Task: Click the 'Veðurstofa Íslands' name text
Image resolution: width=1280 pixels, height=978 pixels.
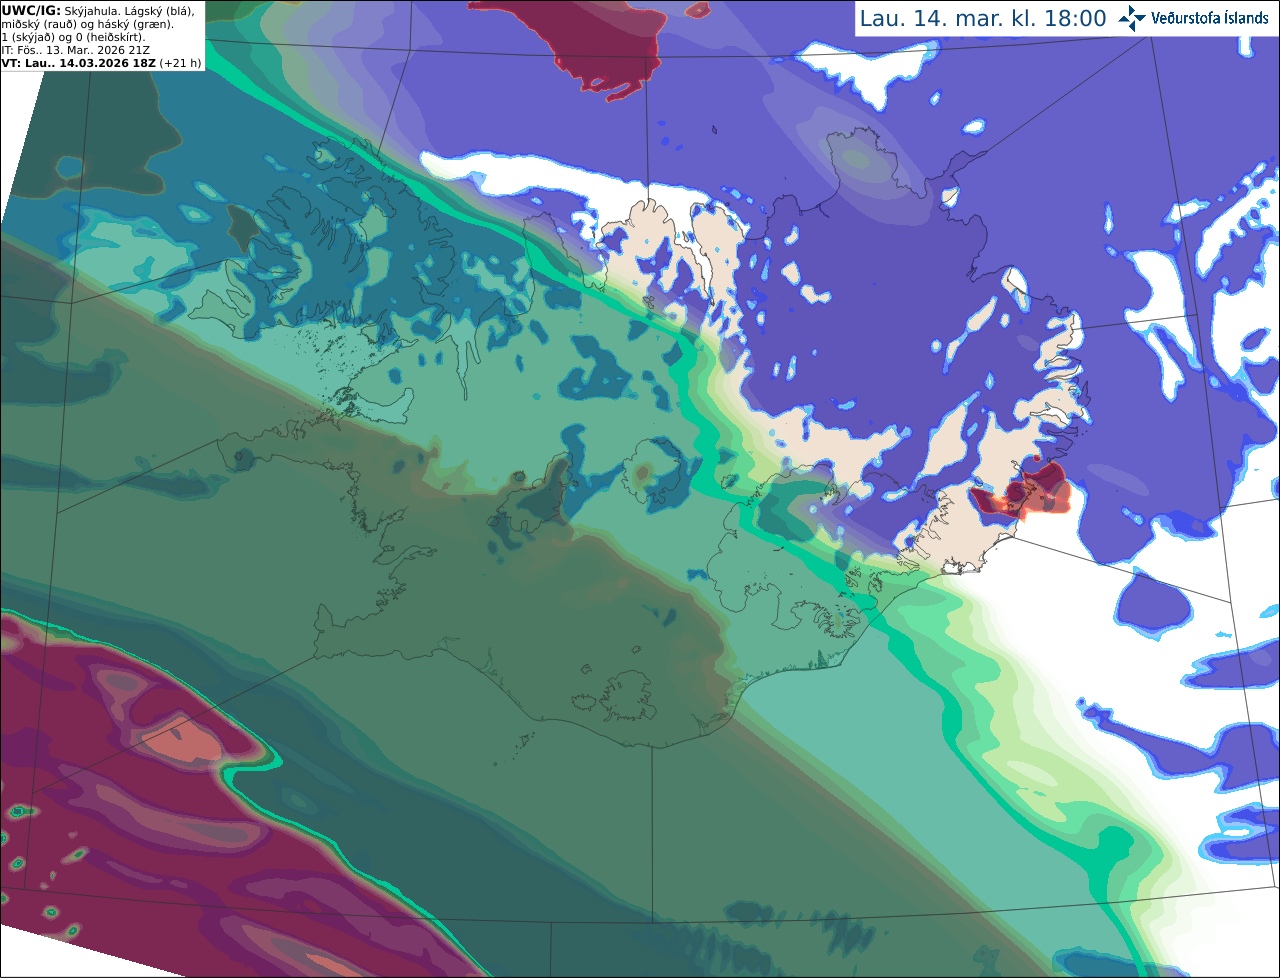Action: 1210,18
